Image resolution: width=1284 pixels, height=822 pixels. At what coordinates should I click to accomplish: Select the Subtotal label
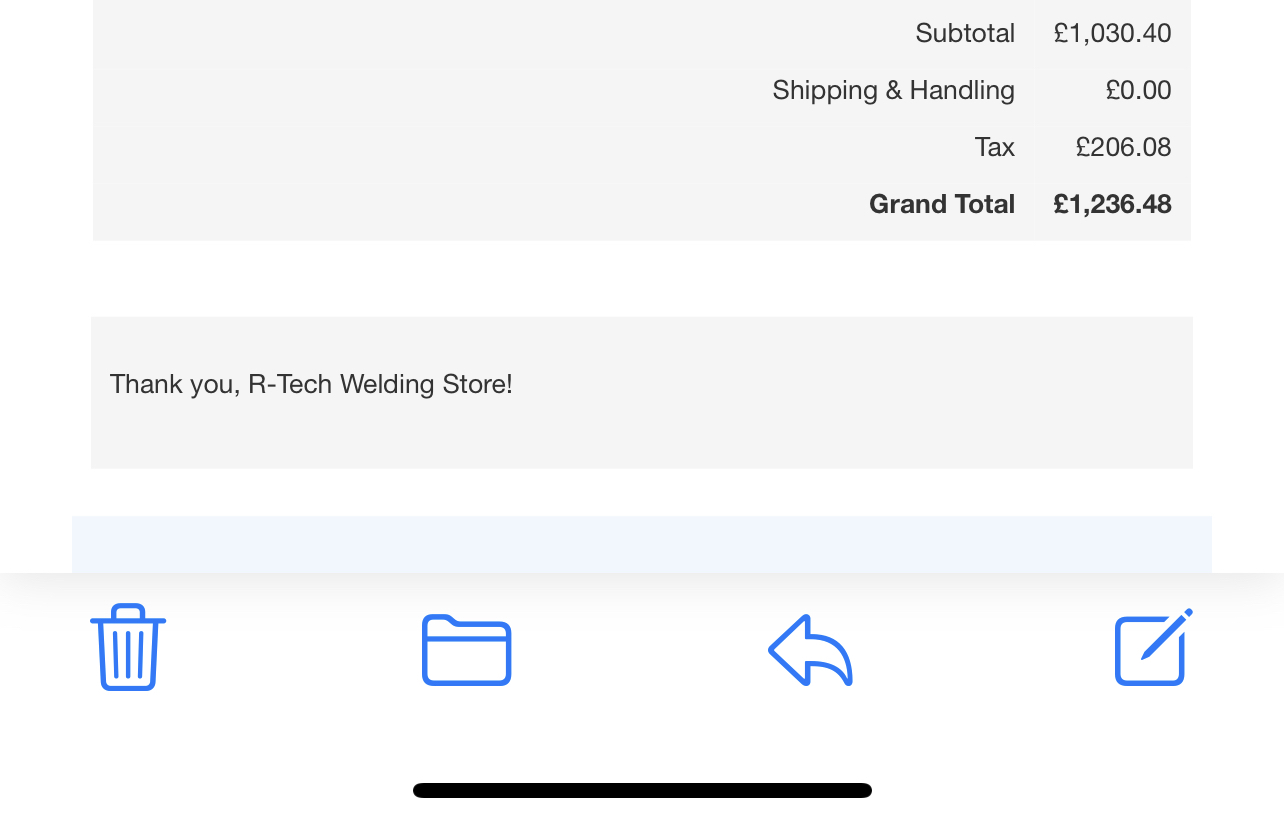pyautogui.click(x=965, y=33)
